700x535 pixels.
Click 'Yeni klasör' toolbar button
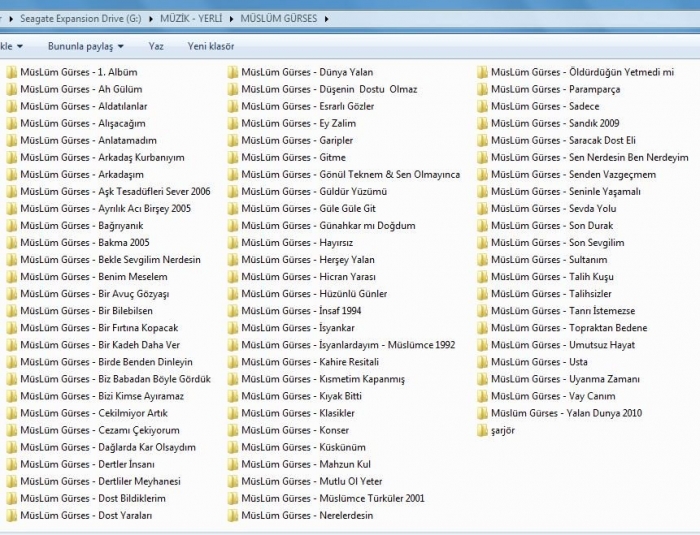click(211, 46)
